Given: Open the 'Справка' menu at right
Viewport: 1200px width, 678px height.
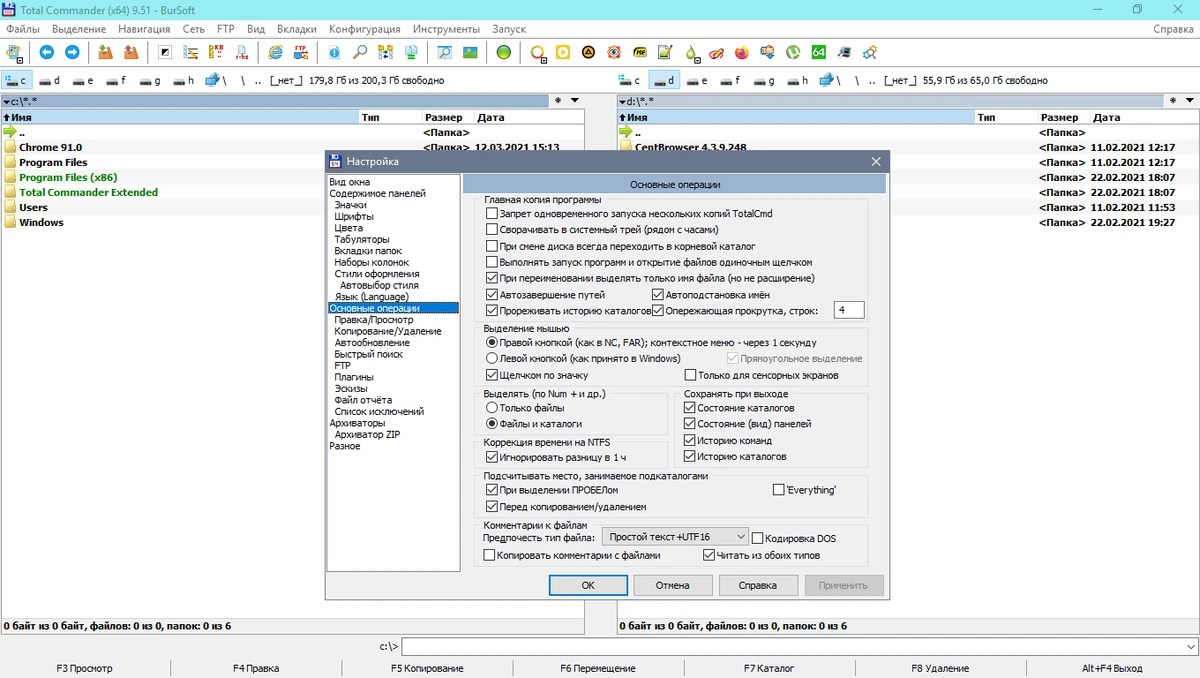Looking at the screenshot, I should tap(1173, 29).
